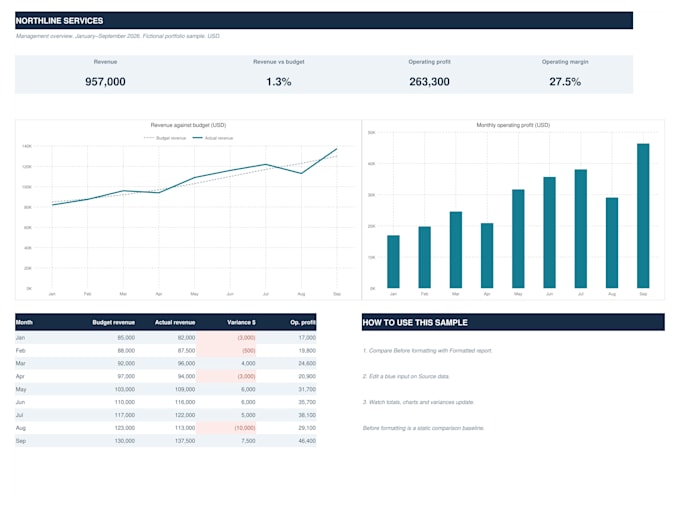This screenshot has height=510, width=680.
Task: Click step 3 'Watch totals, charts' instruction
Action: coord(418,402)
